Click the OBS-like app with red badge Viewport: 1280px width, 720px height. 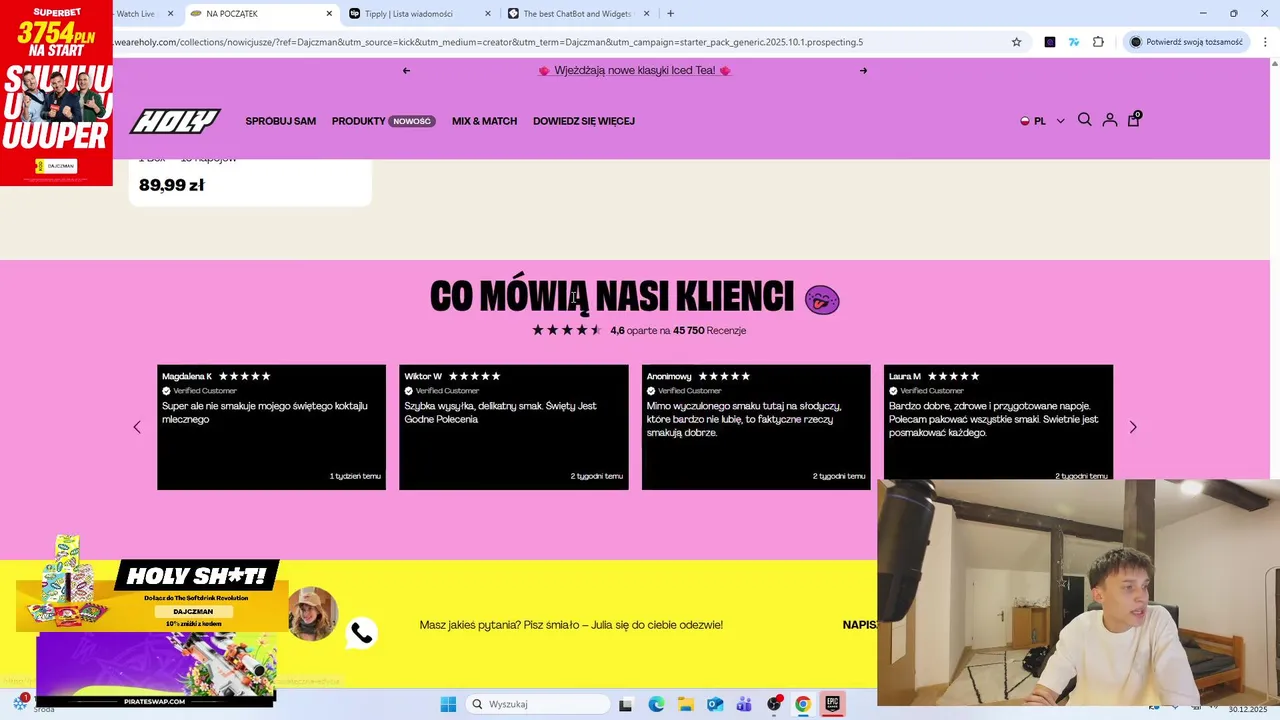click(x=773, y=704)
